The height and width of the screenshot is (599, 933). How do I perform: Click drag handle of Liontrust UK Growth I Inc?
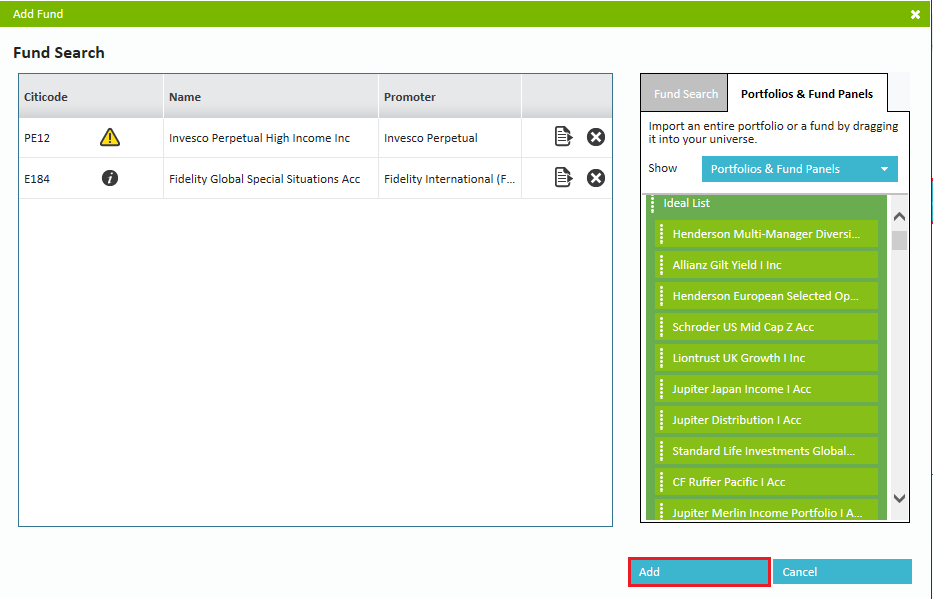coord(662,357)
